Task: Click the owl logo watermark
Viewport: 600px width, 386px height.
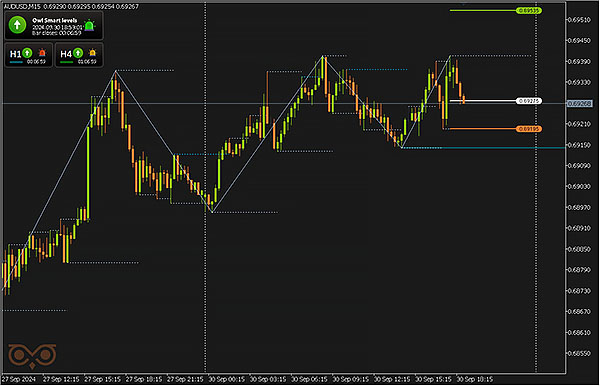Action: point(33,356)
